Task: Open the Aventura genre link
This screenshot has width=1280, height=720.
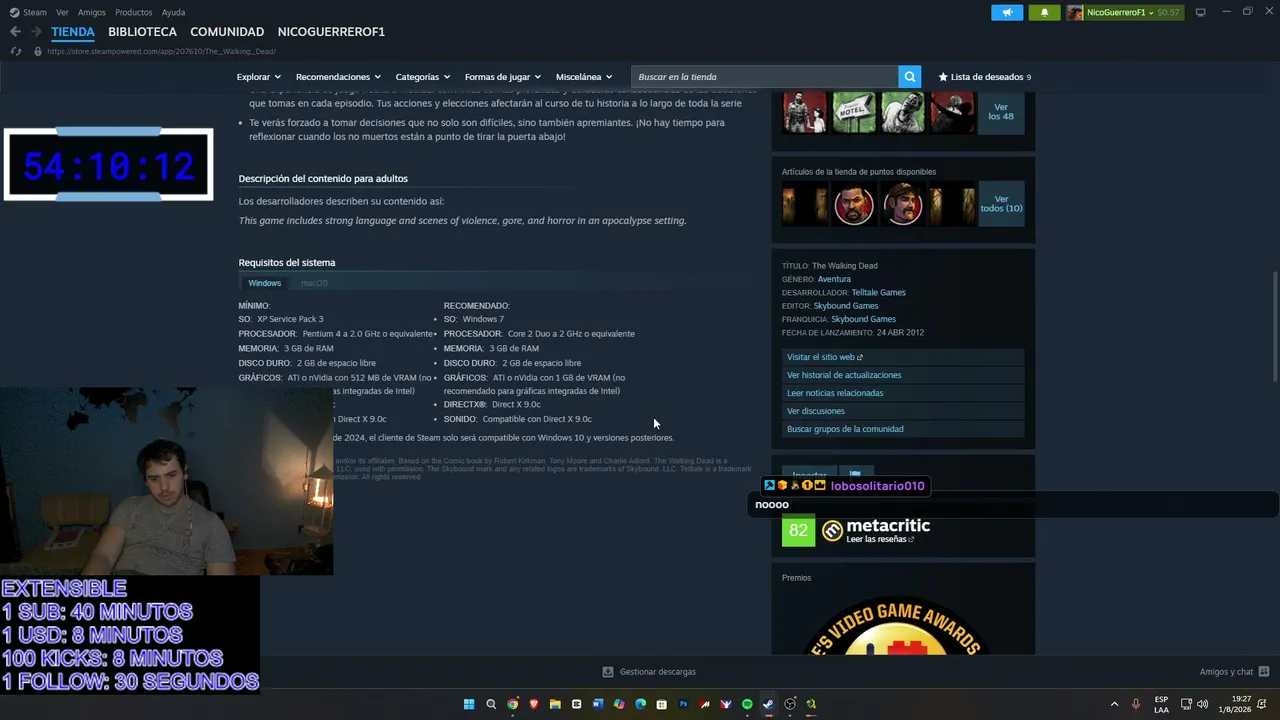Action: coord(834,279)
